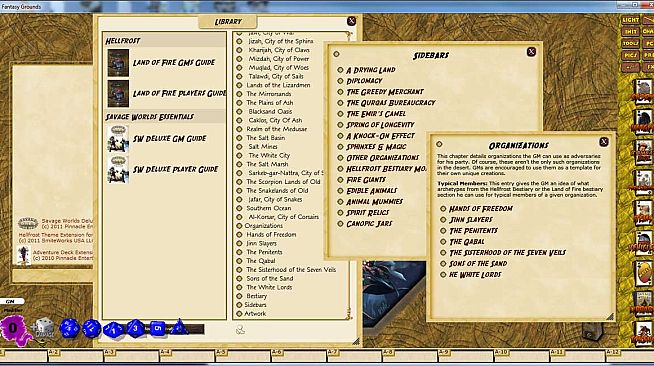Open Sons of the Sand in Organizations window

pyautogui.click(x=478, y=263)
